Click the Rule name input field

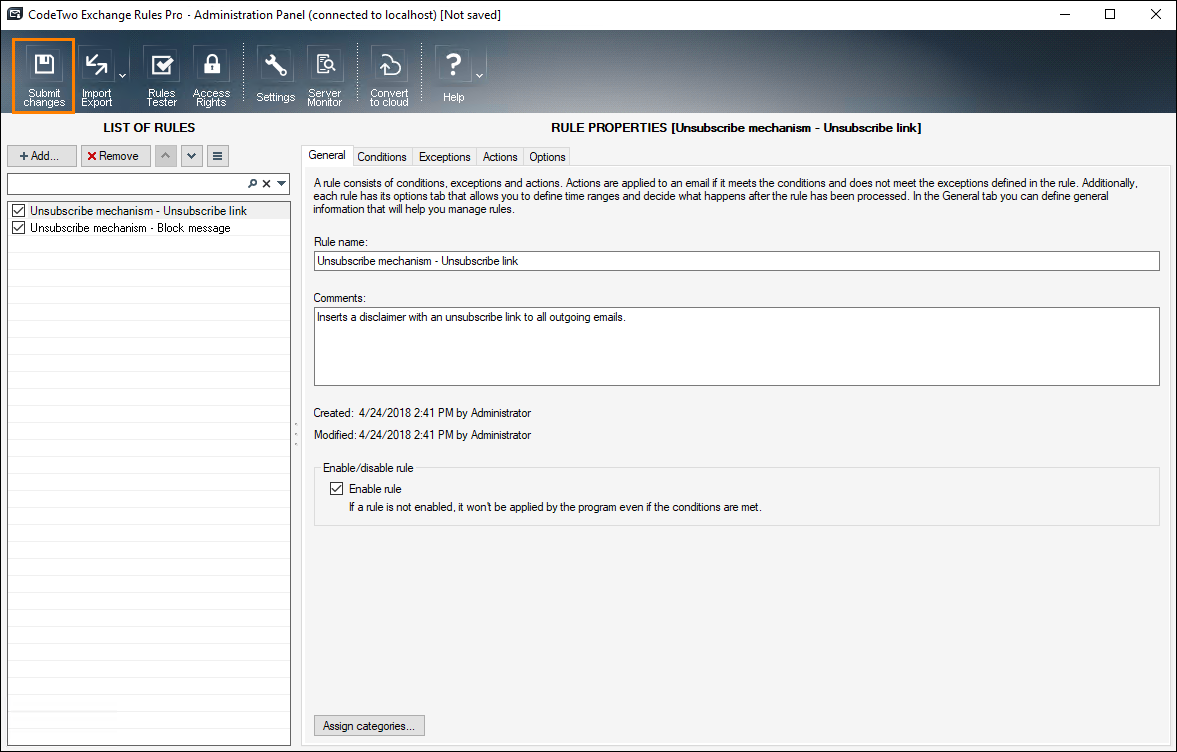tap(736, 261)
